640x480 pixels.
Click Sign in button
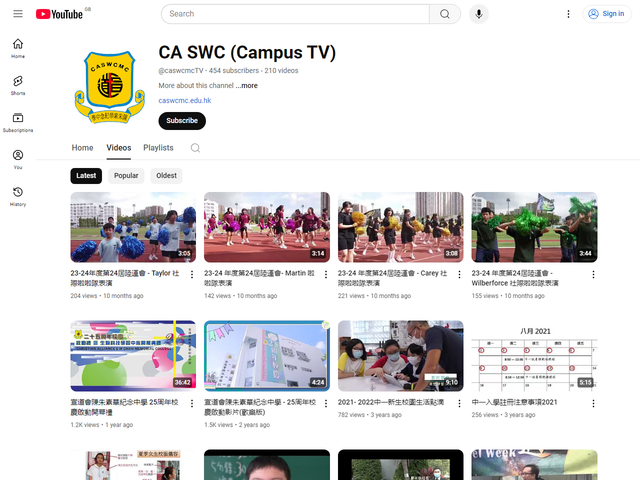(606, 14)
